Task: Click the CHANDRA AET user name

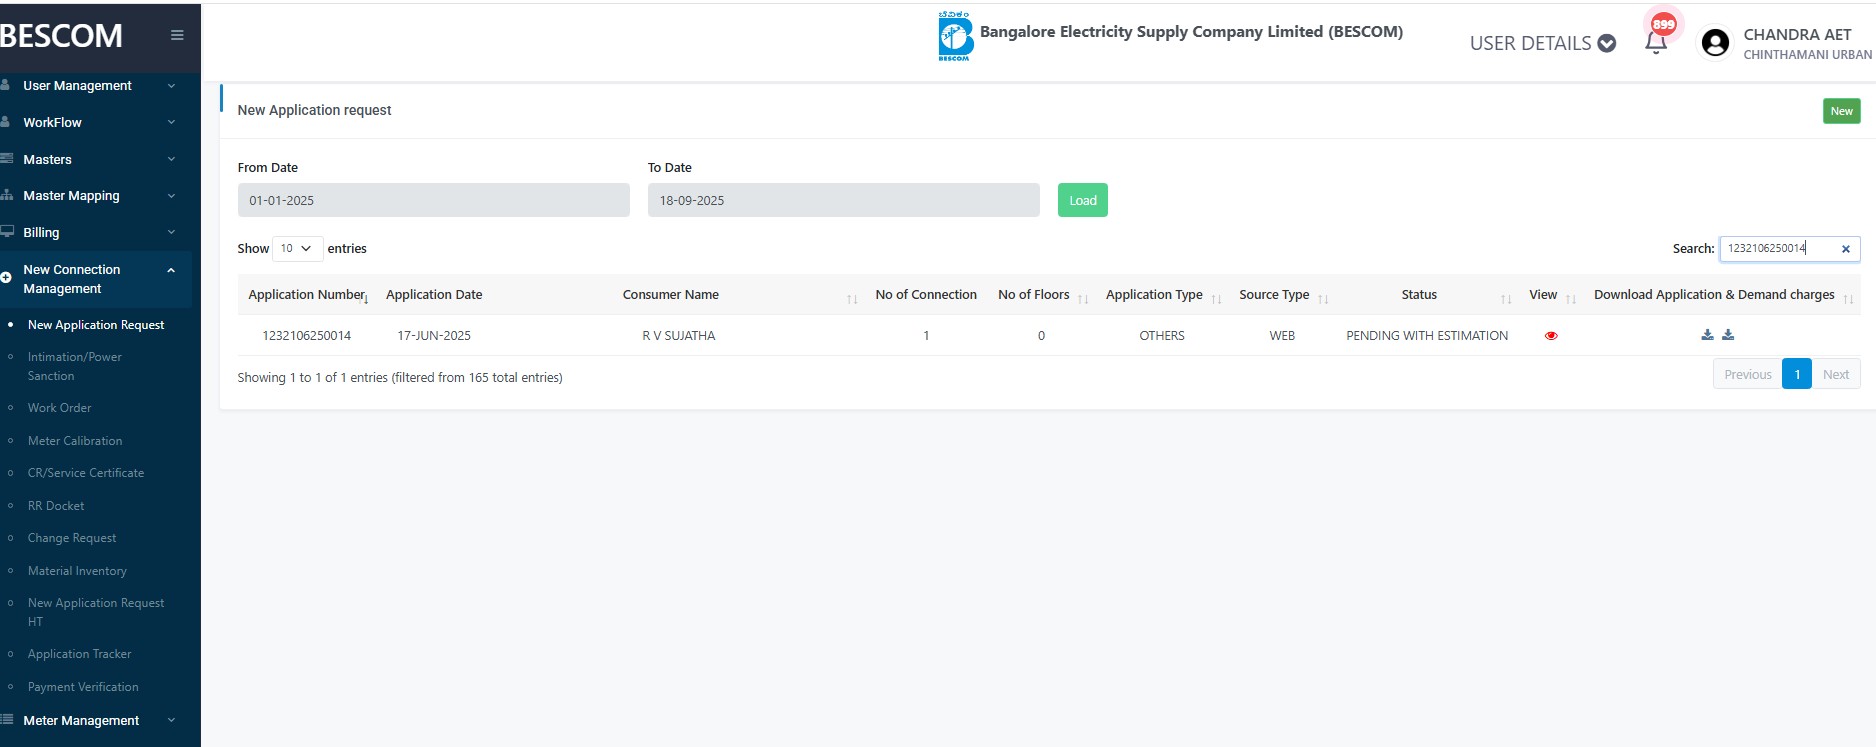Action: (1797, 35)
